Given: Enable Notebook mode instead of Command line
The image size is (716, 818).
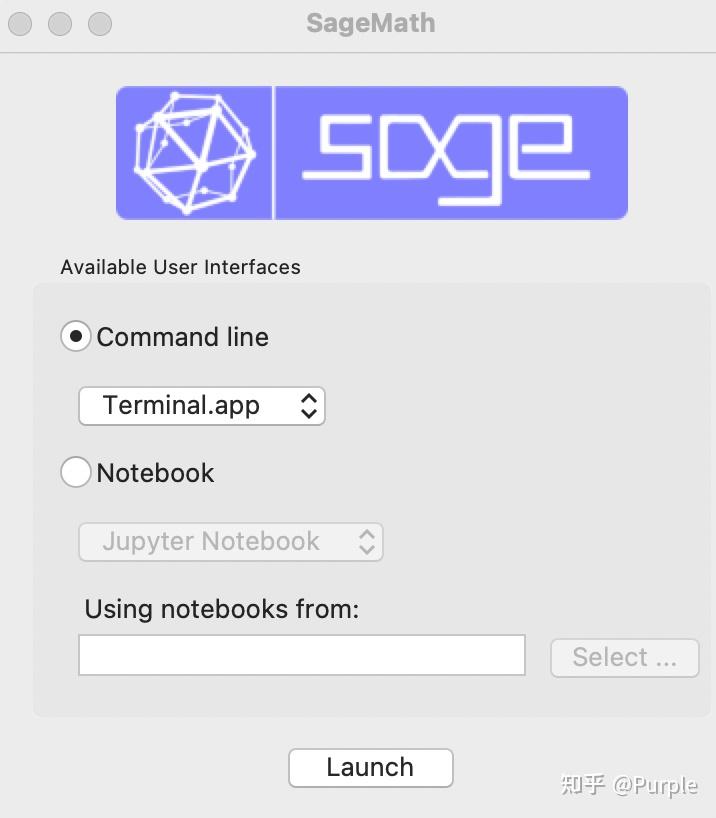Looking at the screenshot, I should coord(75,473).
